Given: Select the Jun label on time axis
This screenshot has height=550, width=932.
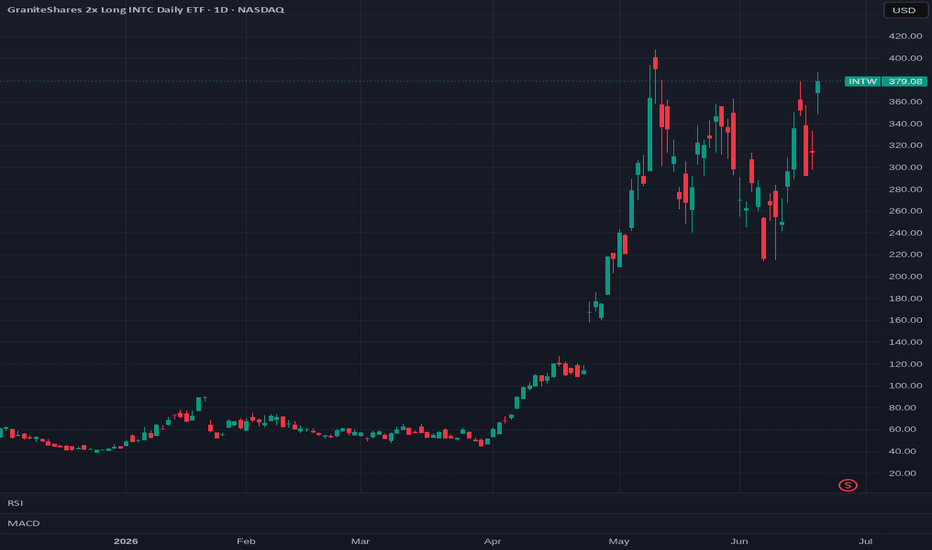Looking at the screenshot, I should tap(739, 541).
